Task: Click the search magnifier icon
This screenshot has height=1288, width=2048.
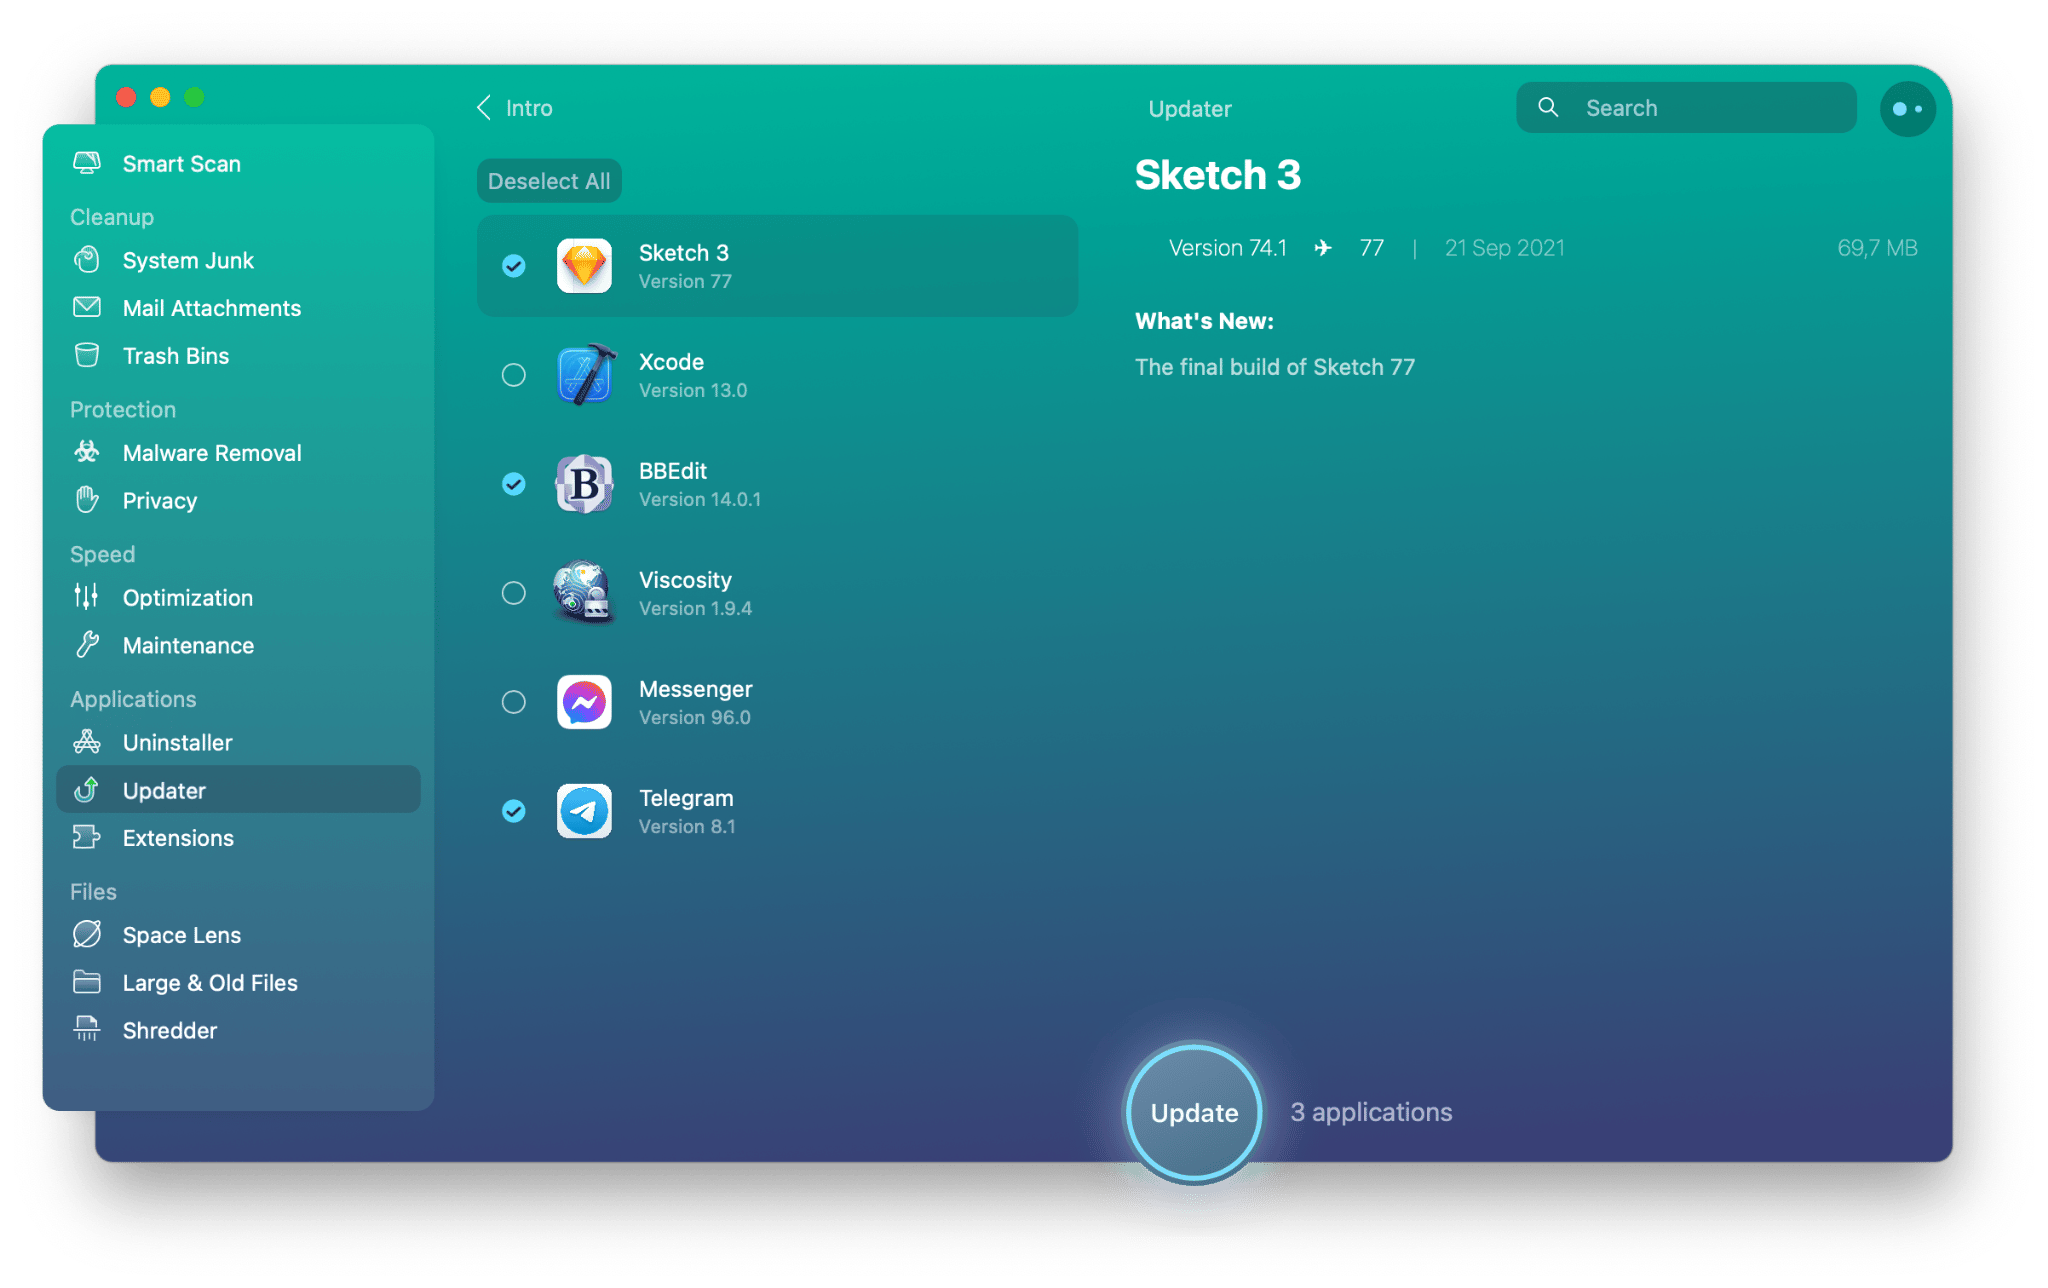Action: pyautogui.click(x=1548, y=107)
